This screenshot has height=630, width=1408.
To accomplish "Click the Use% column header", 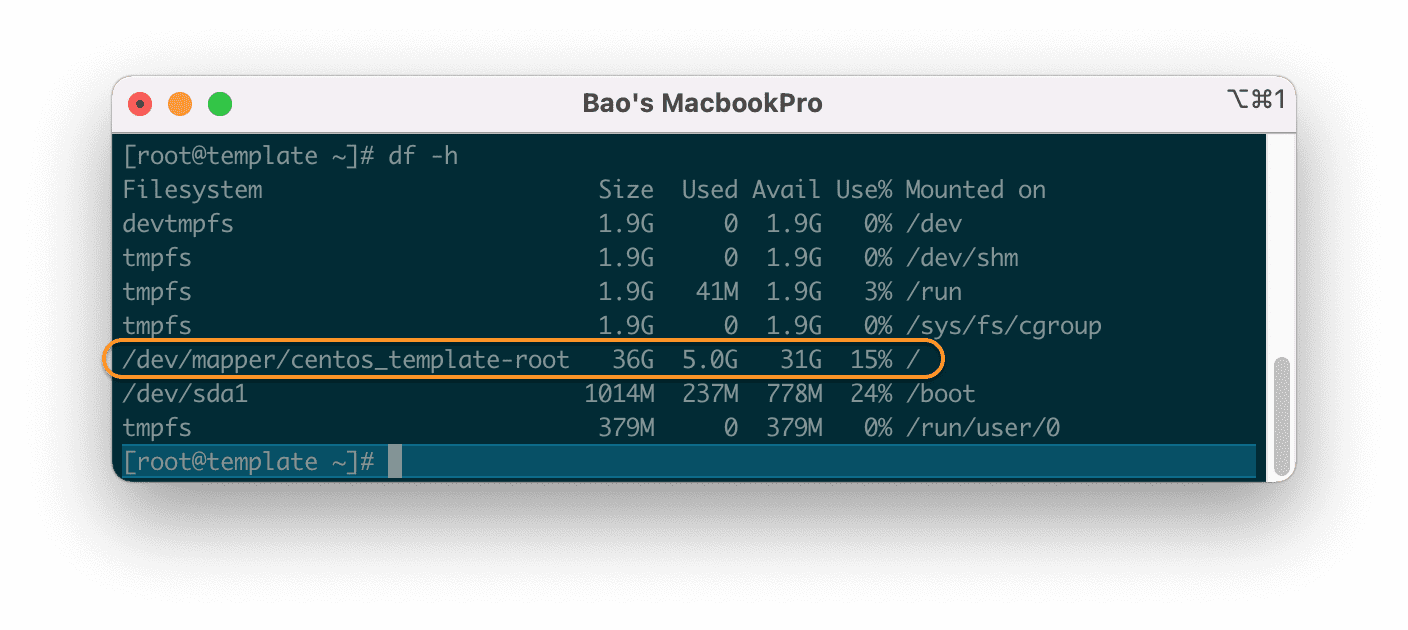I will point(864,190).
